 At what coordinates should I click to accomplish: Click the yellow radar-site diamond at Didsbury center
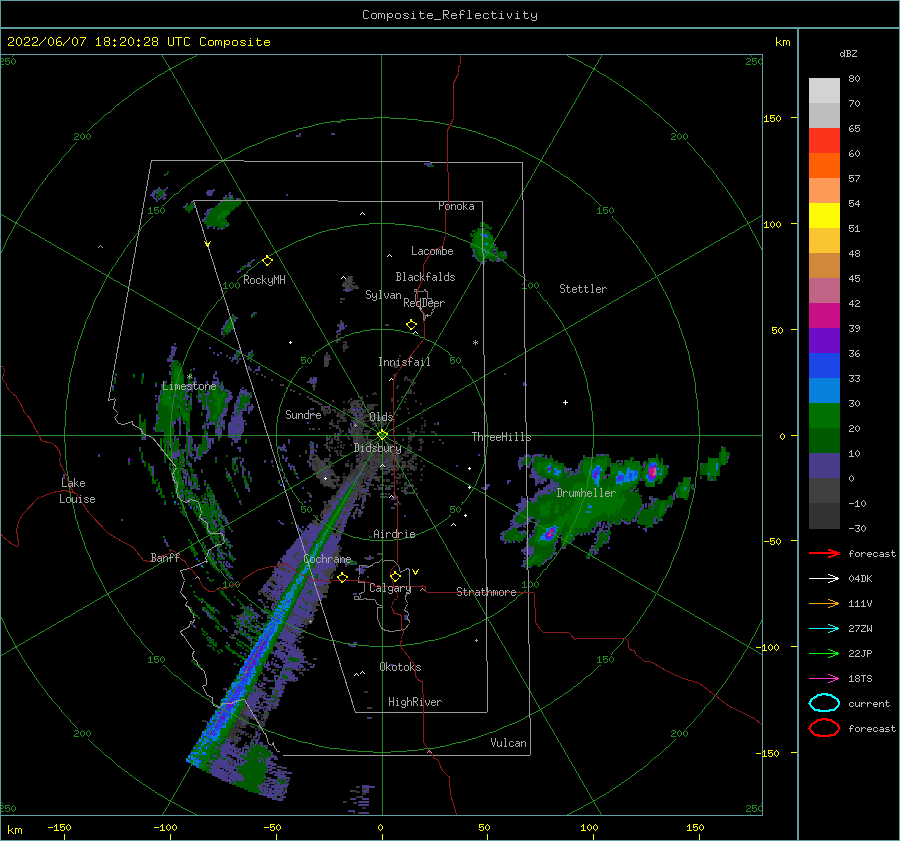tap(382, 435)
